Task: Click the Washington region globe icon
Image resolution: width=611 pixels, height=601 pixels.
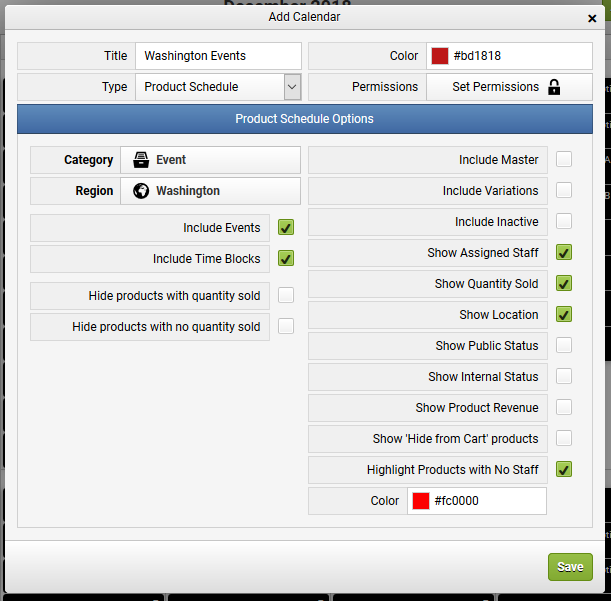Action: click(141, 191)
